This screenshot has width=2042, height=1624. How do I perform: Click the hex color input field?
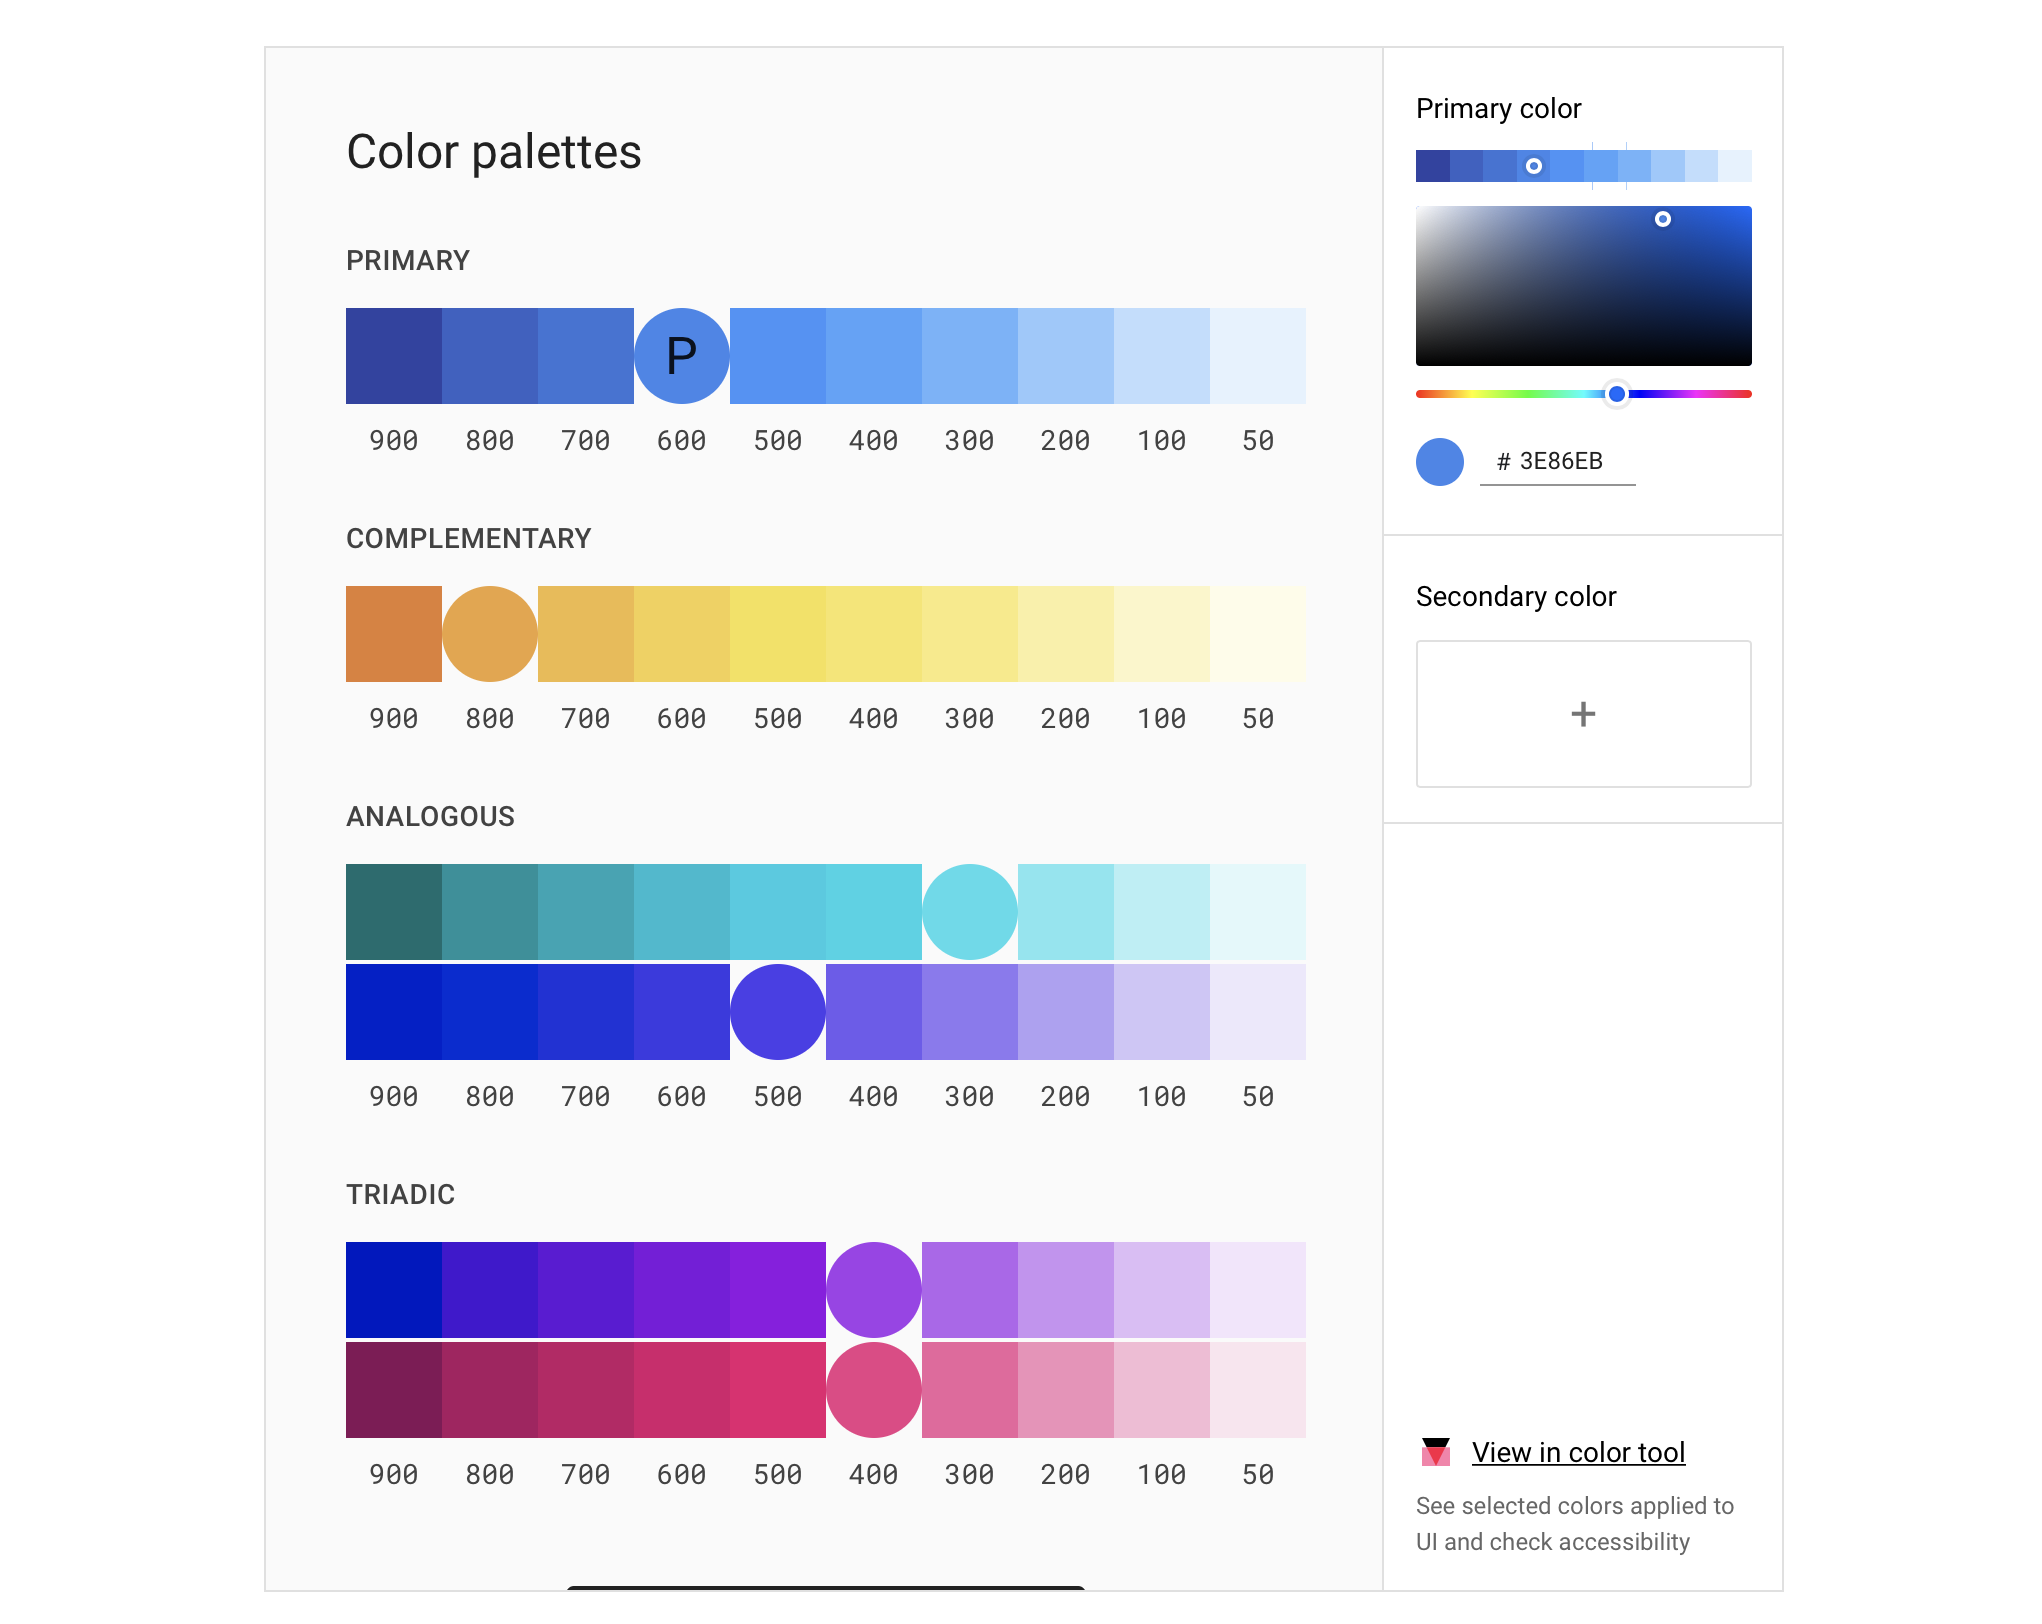click(x=1558, y=461)
